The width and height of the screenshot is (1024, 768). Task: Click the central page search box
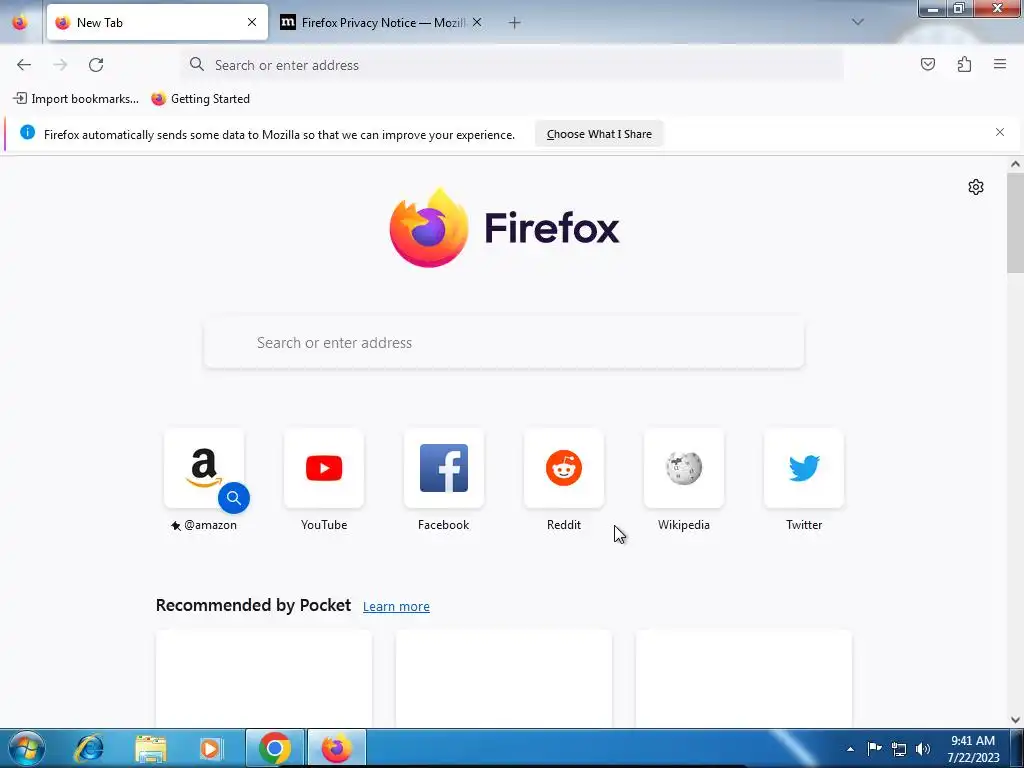coord(504,343)
